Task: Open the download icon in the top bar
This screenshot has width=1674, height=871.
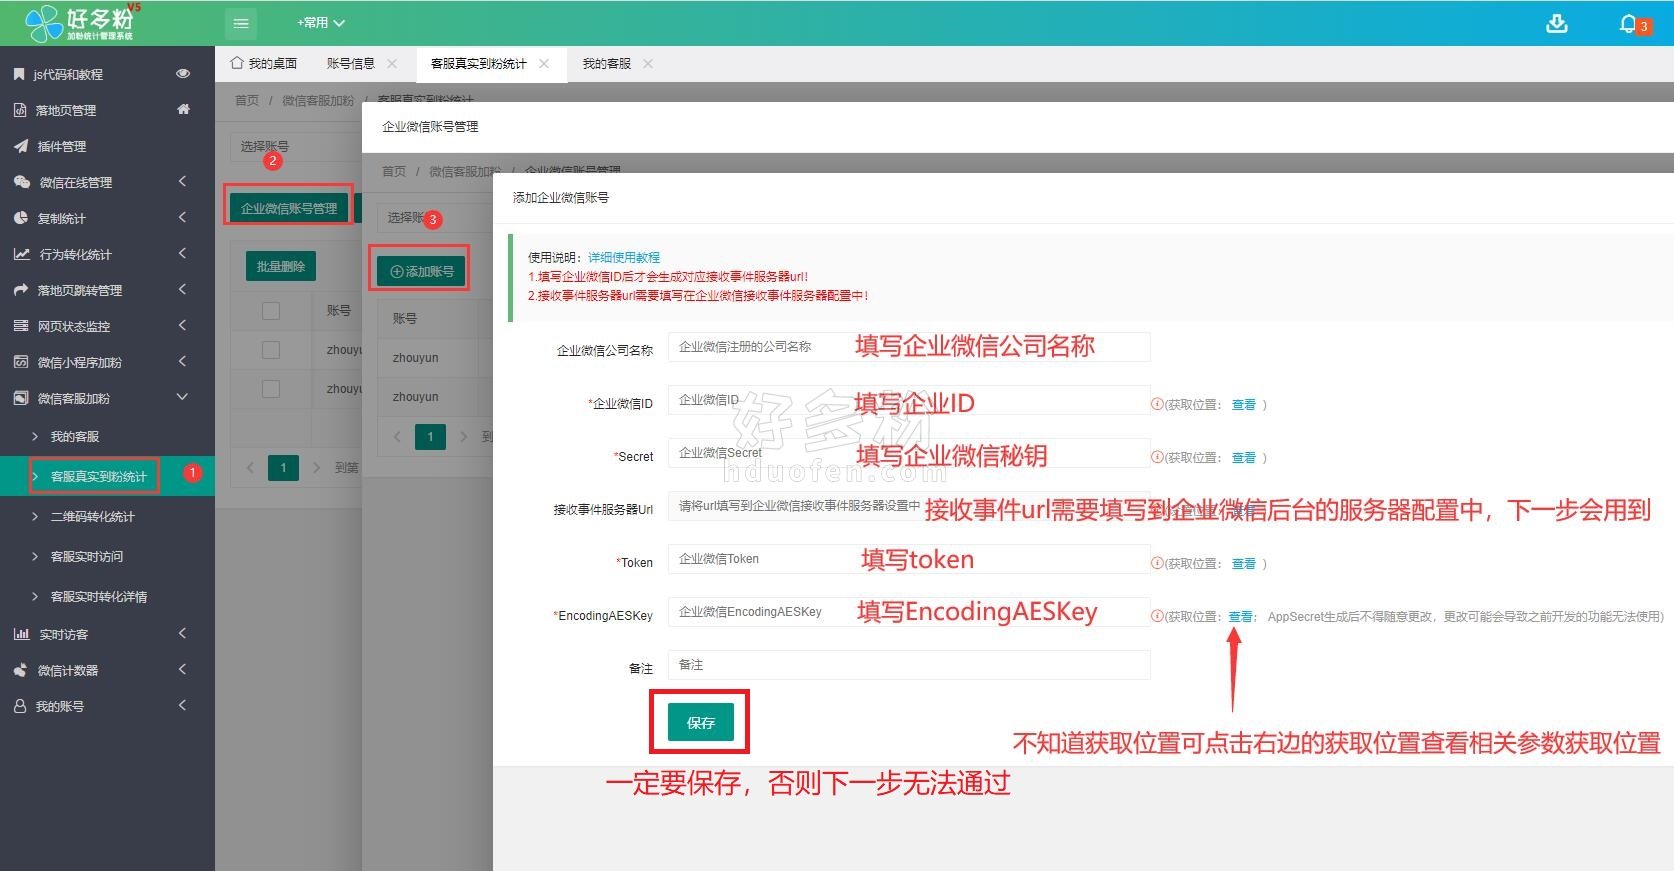Action: pyautogui.click(x=1557, y=23)
